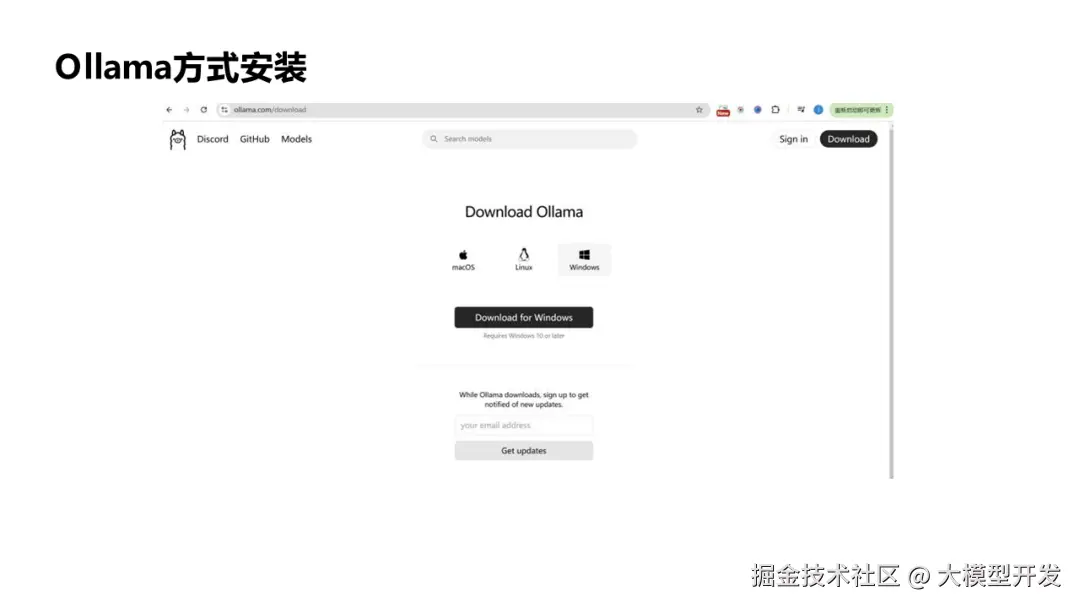Open the browser extensions puzzle icon
The width and height of the screenshot is (1080, 608).
click(x=776, y=109)
